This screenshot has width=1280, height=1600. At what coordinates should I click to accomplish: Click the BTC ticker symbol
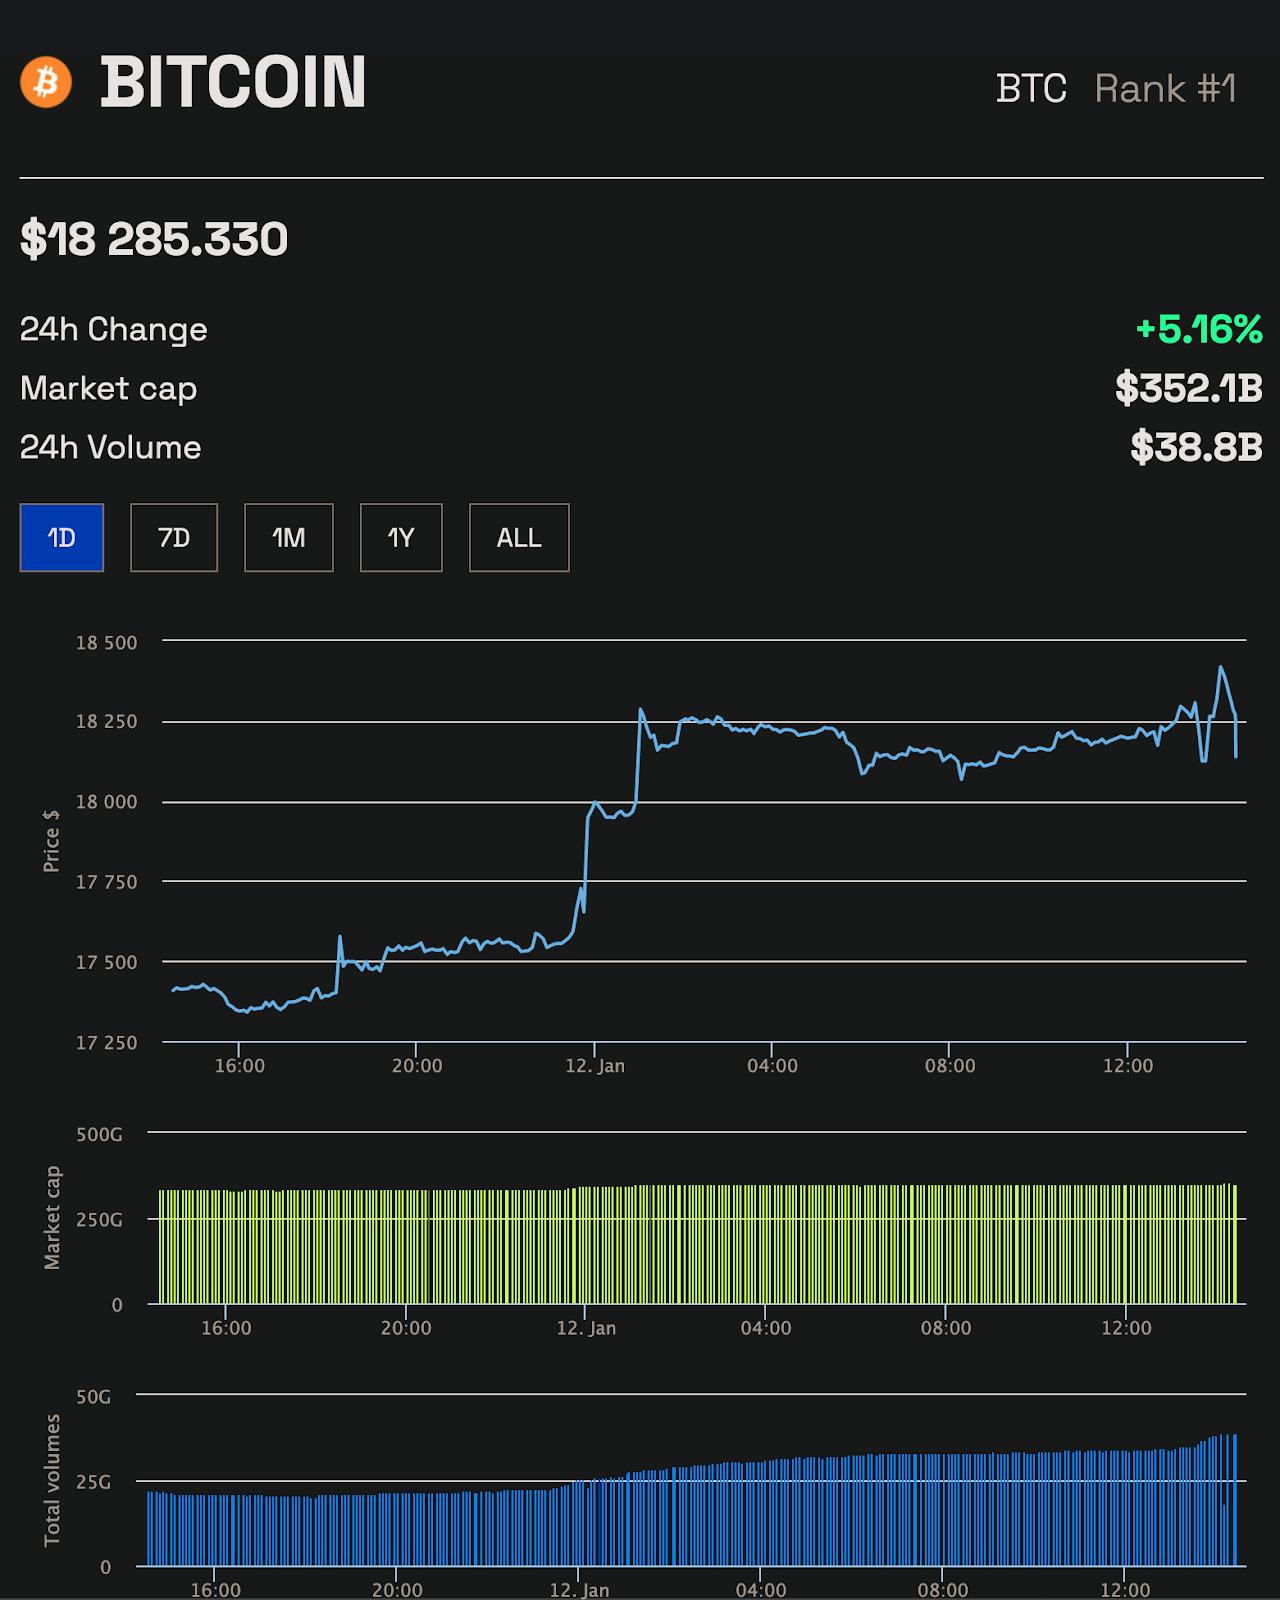1031,89
